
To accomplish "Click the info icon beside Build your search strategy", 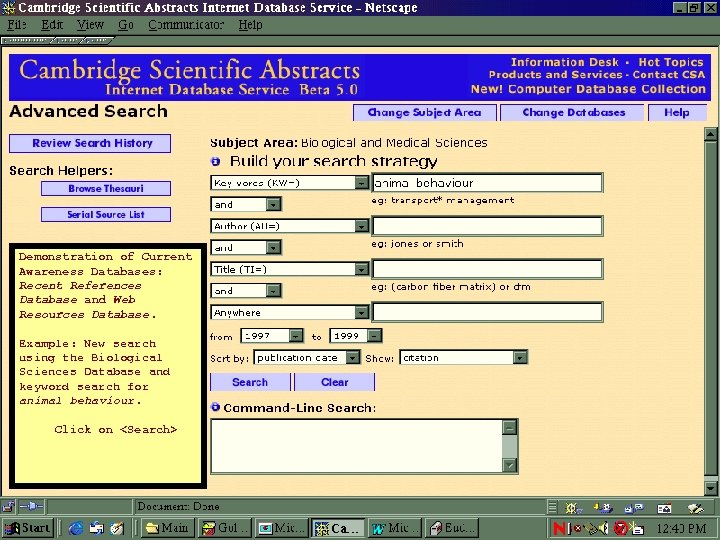I will pyautogui.click(x=215, y=161).
